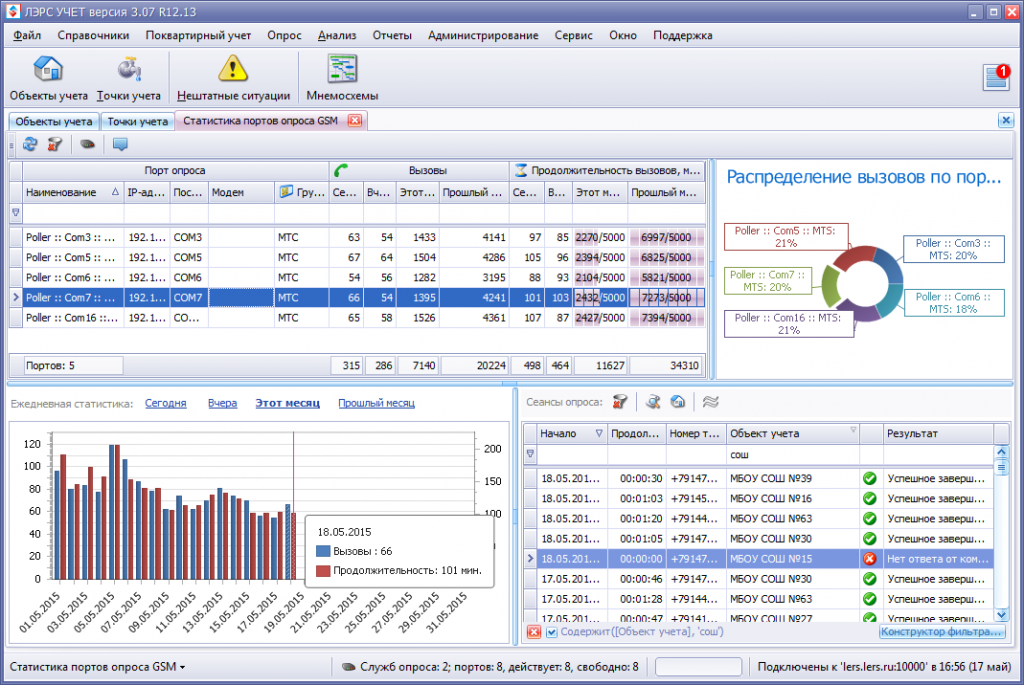Switch to the Точки учета tab
The image size is (1024, 685).
point(138,121)
